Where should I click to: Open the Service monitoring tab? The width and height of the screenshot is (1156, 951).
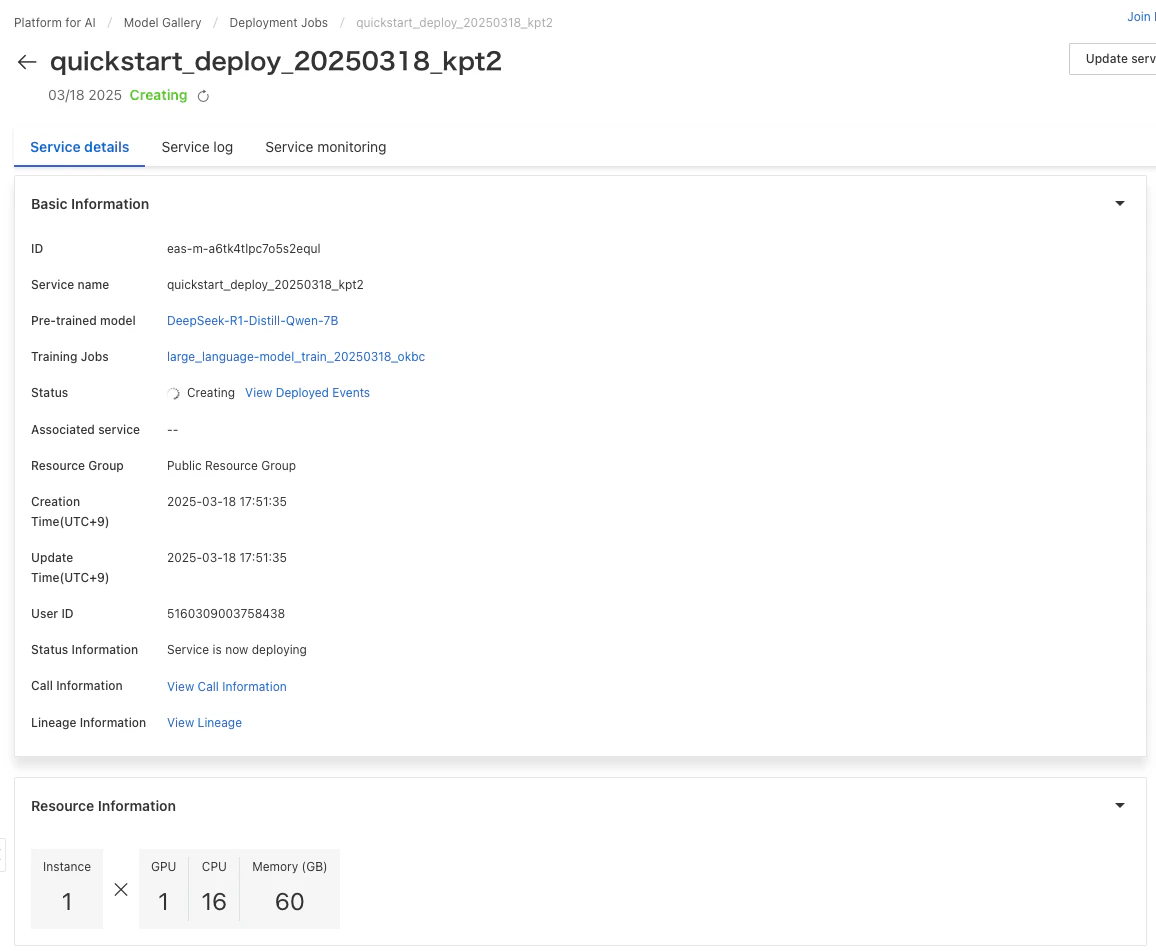pos(325,147)
